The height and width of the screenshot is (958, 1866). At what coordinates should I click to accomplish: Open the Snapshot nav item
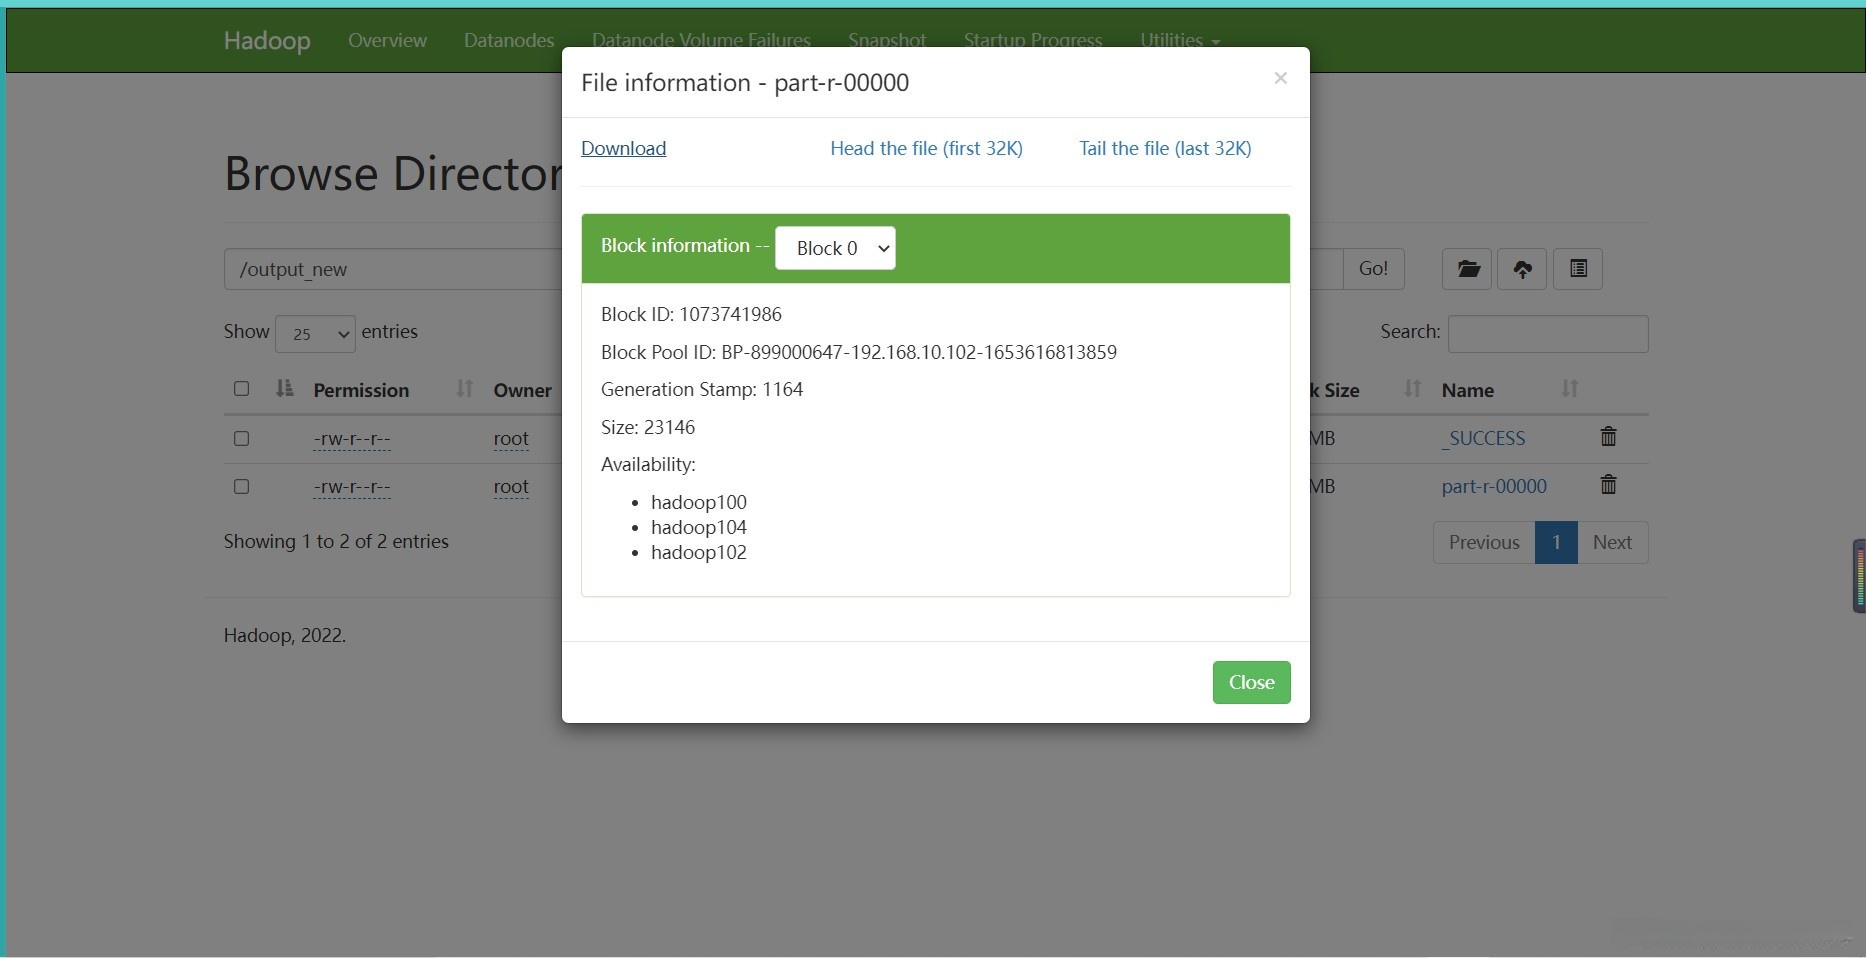[887, 40]
